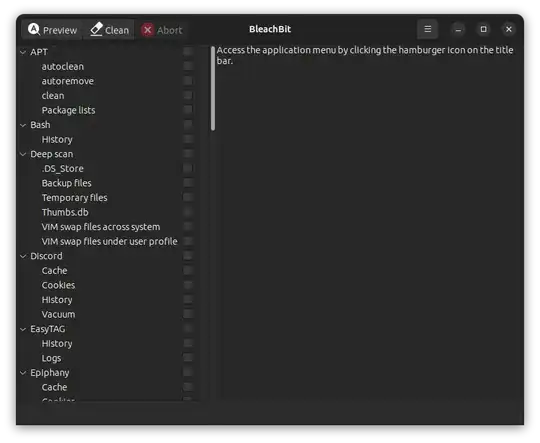540x443 pixels.
Task: Click the red Abort X icon
Action: [x=147, y=30]
